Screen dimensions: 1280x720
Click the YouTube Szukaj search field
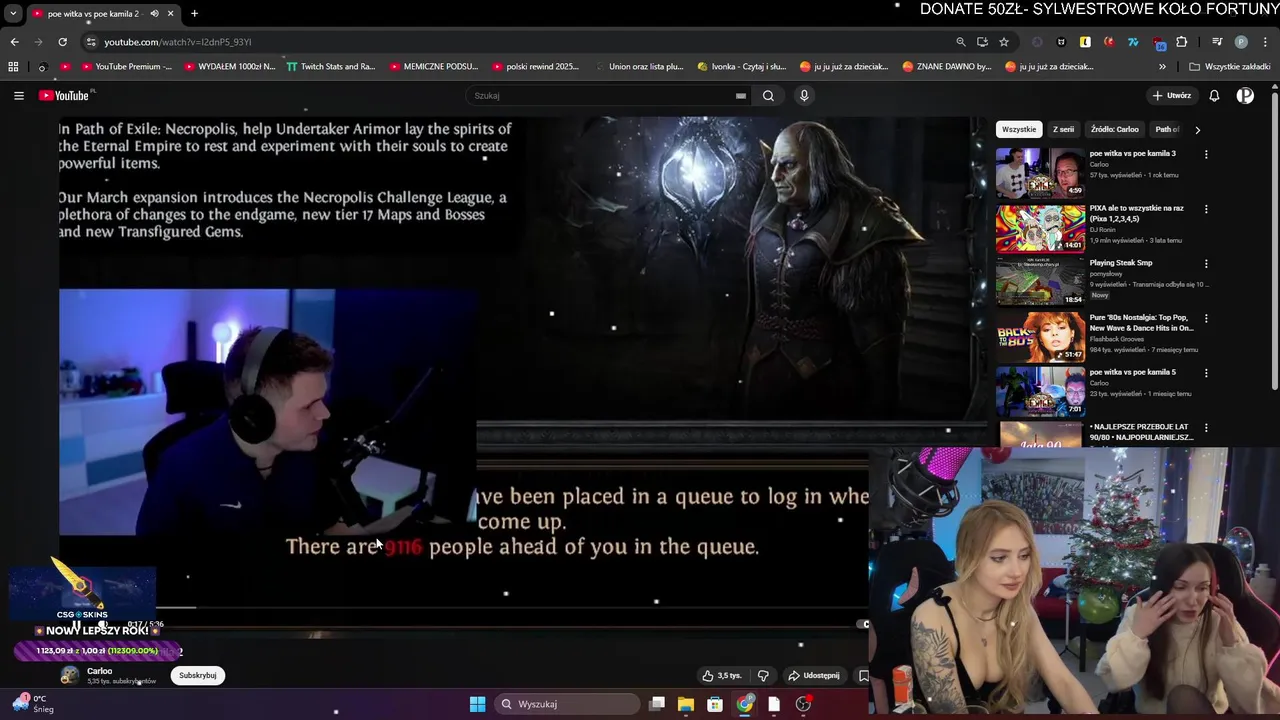click(609, 96)
